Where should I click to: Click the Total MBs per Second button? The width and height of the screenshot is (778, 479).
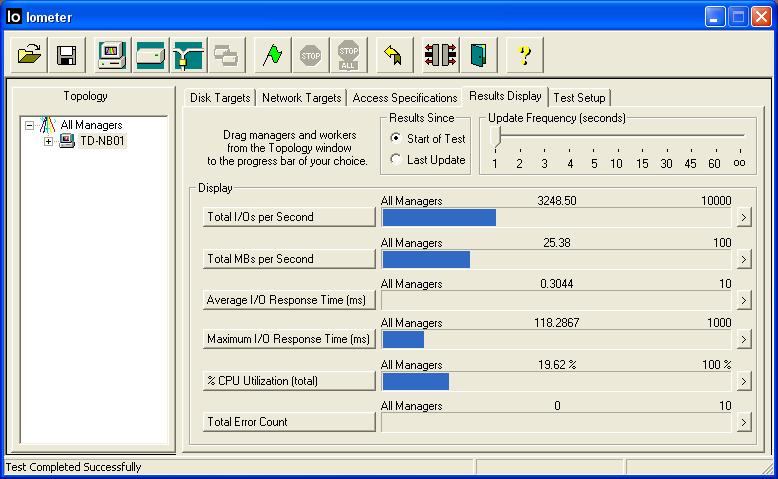289,259
